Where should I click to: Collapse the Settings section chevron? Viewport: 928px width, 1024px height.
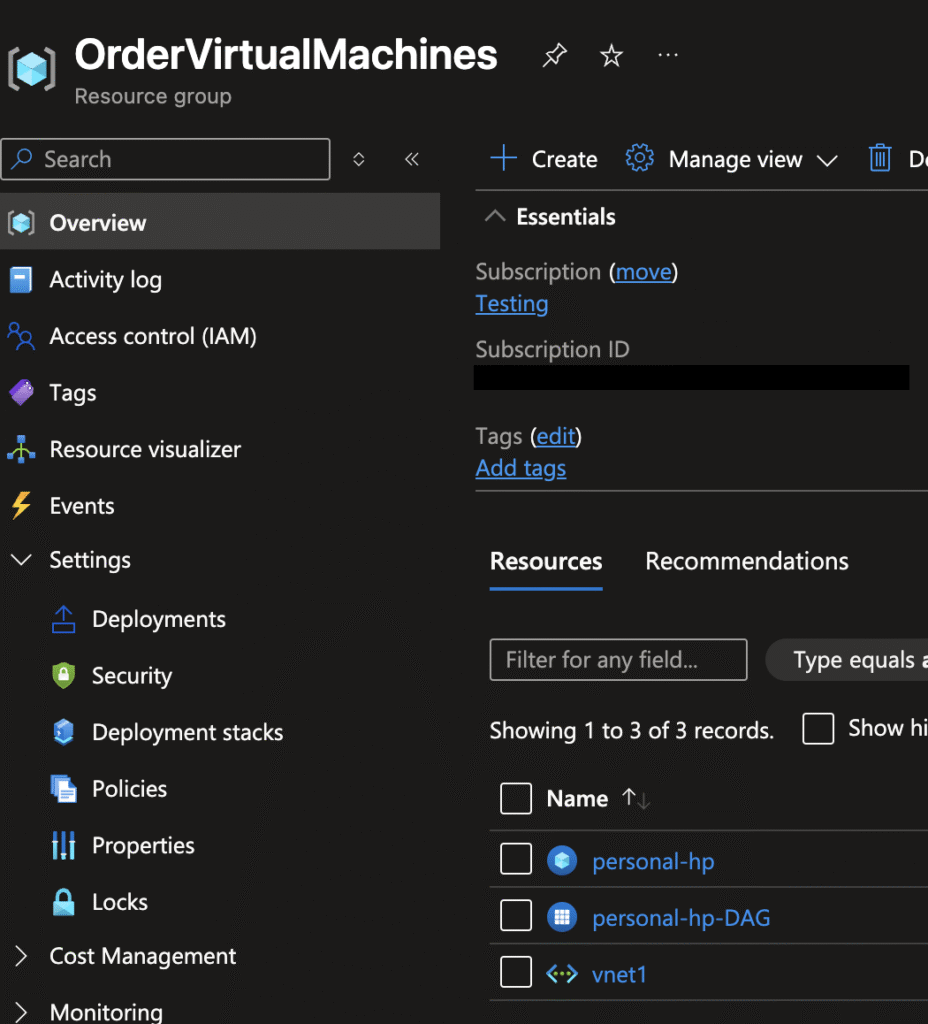[22, 560]
